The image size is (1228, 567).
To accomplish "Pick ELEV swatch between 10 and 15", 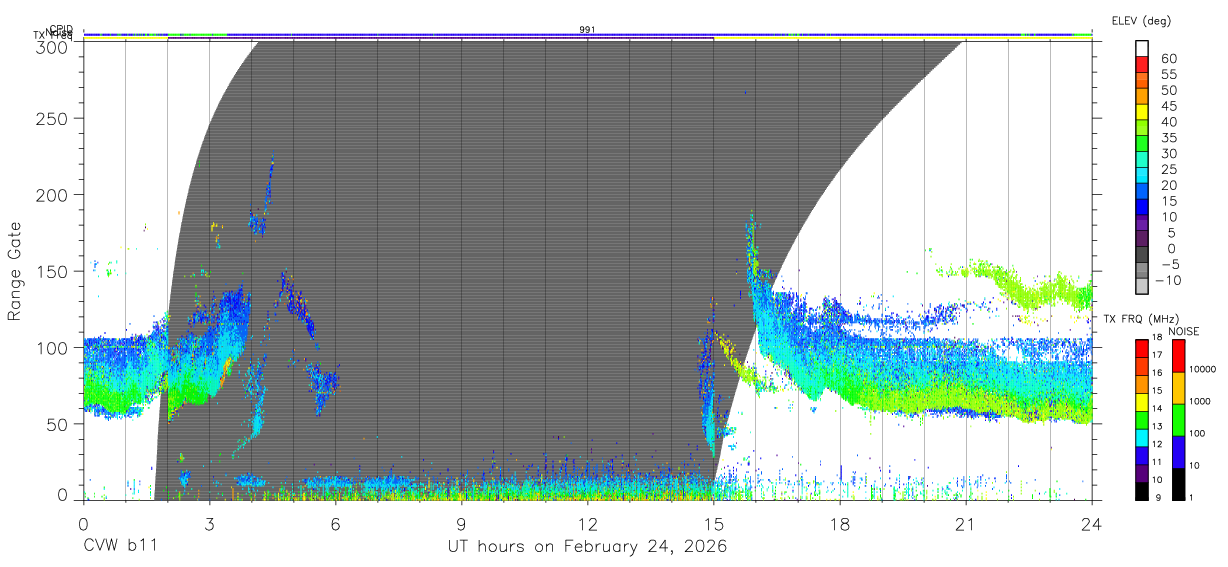I will [1142, 207].
